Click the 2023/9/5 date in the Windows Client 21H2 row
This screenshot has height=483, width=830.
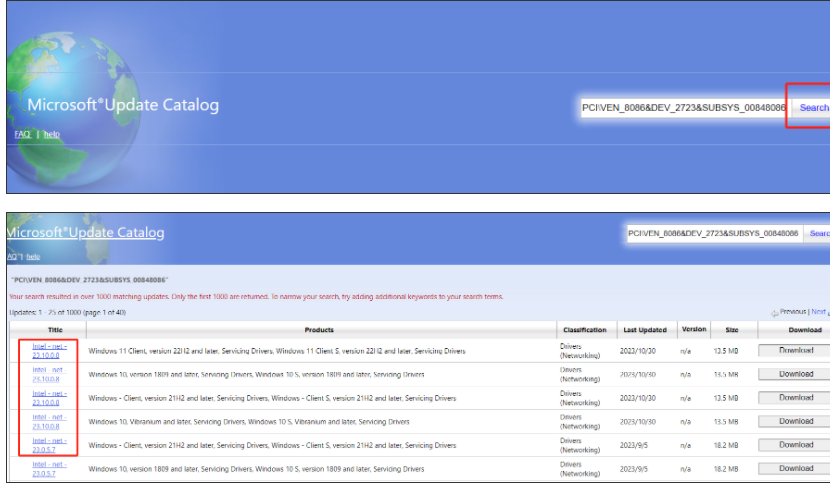[634, 445]
